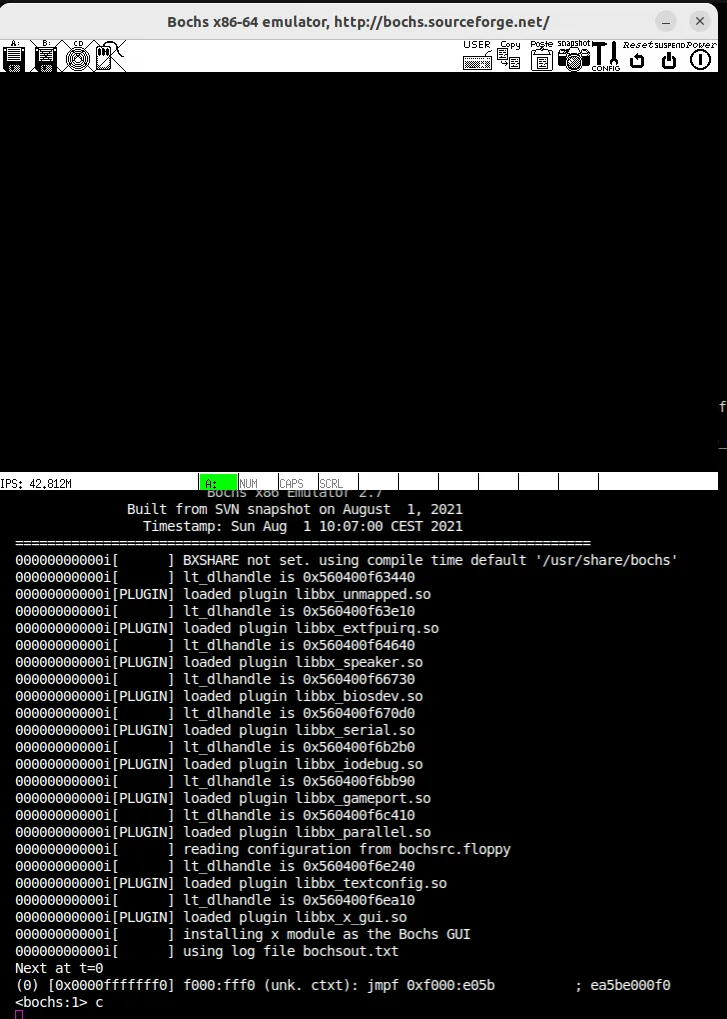Click 'loaded plugin libbx_gameport.so' line
Viewport: 727px width, 1019px height.
(x=223, y=798)
